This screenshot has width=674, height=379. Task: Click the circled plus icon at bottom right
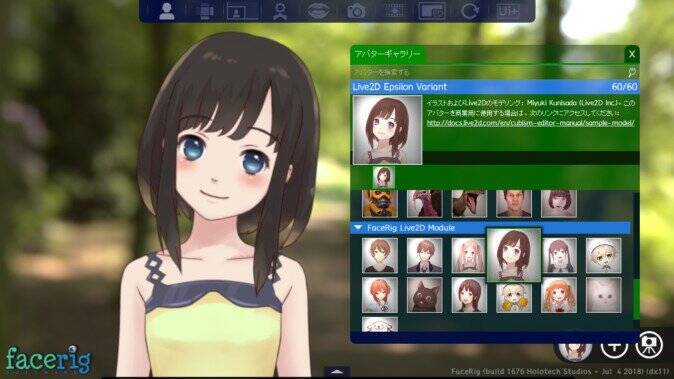point(614,346)
